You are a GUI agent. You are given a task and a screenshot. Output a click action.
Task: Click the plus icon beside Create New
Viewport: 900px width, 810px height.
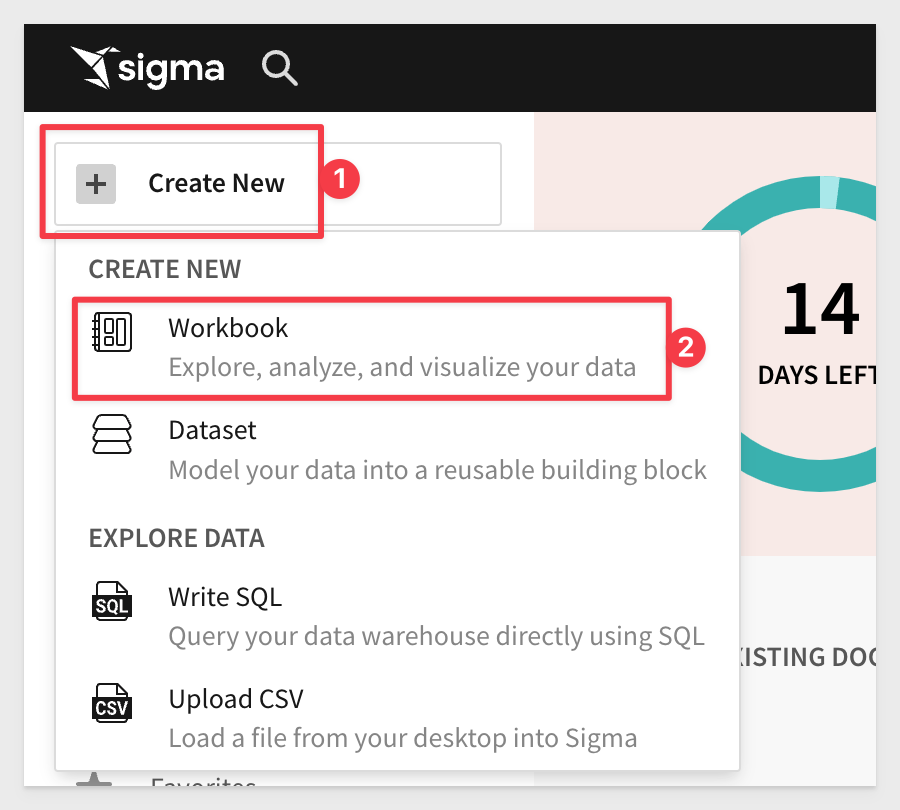click(96, 184)
